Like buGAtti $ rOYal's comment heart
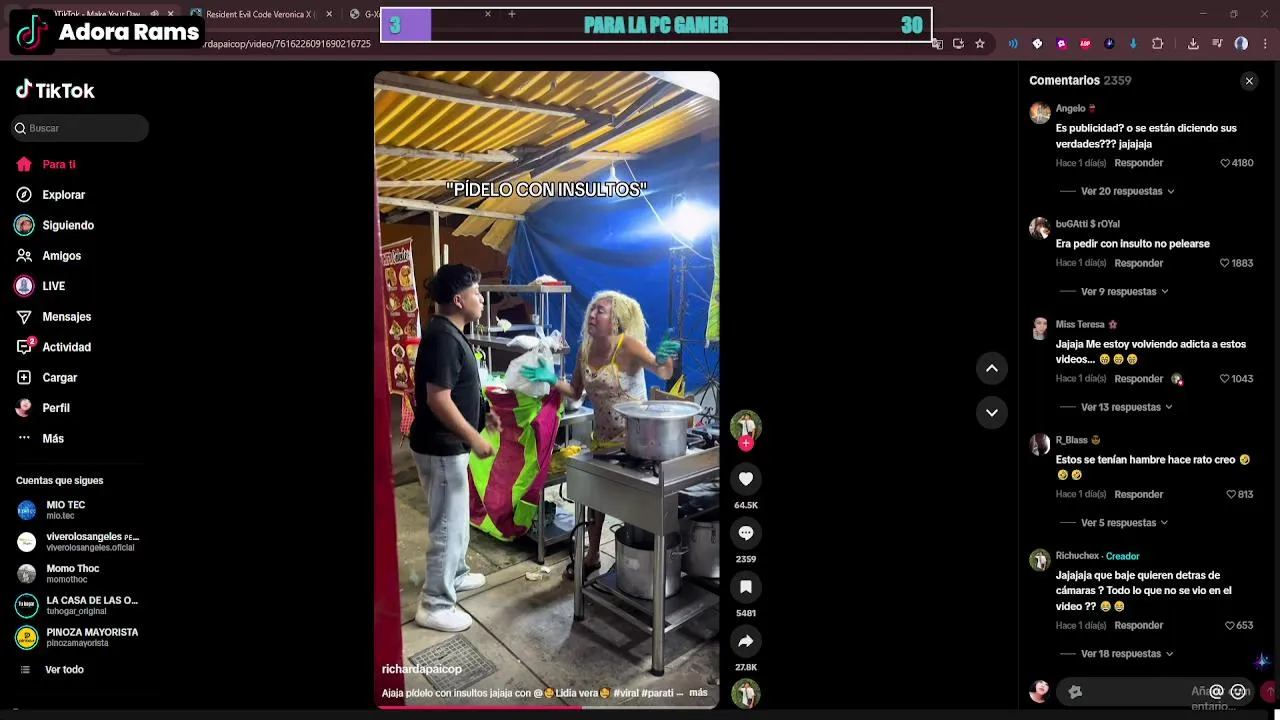 1225,263
